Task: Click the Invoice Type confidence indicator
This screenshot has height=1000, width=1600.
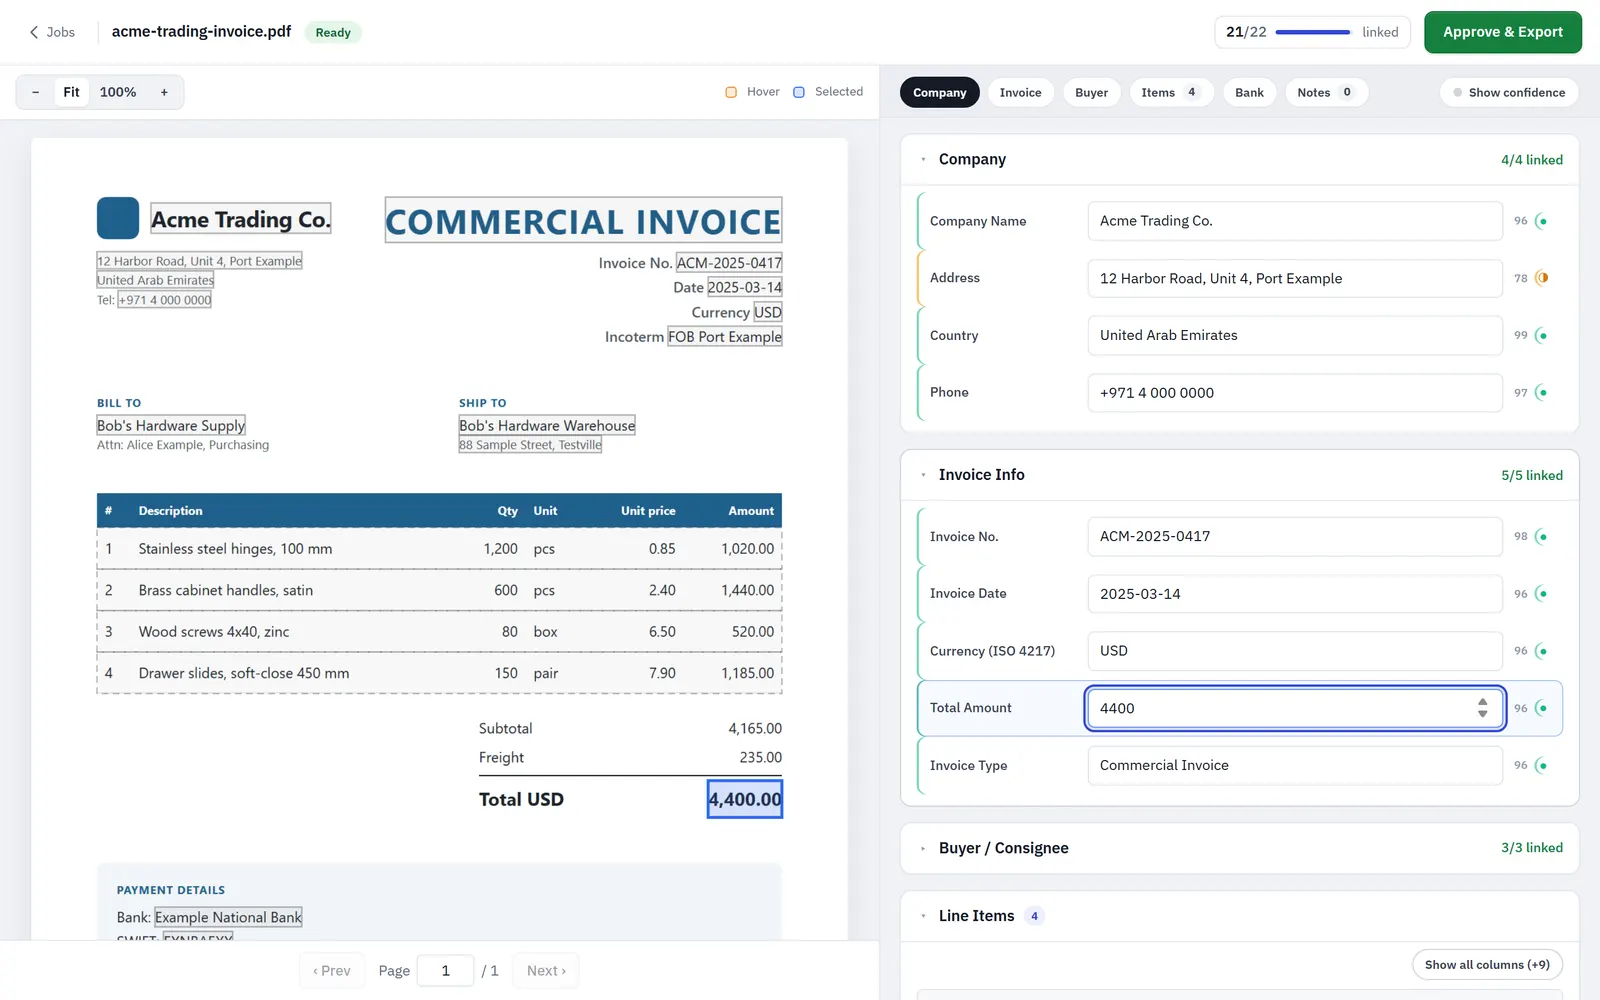Action: pos(1542,765)
